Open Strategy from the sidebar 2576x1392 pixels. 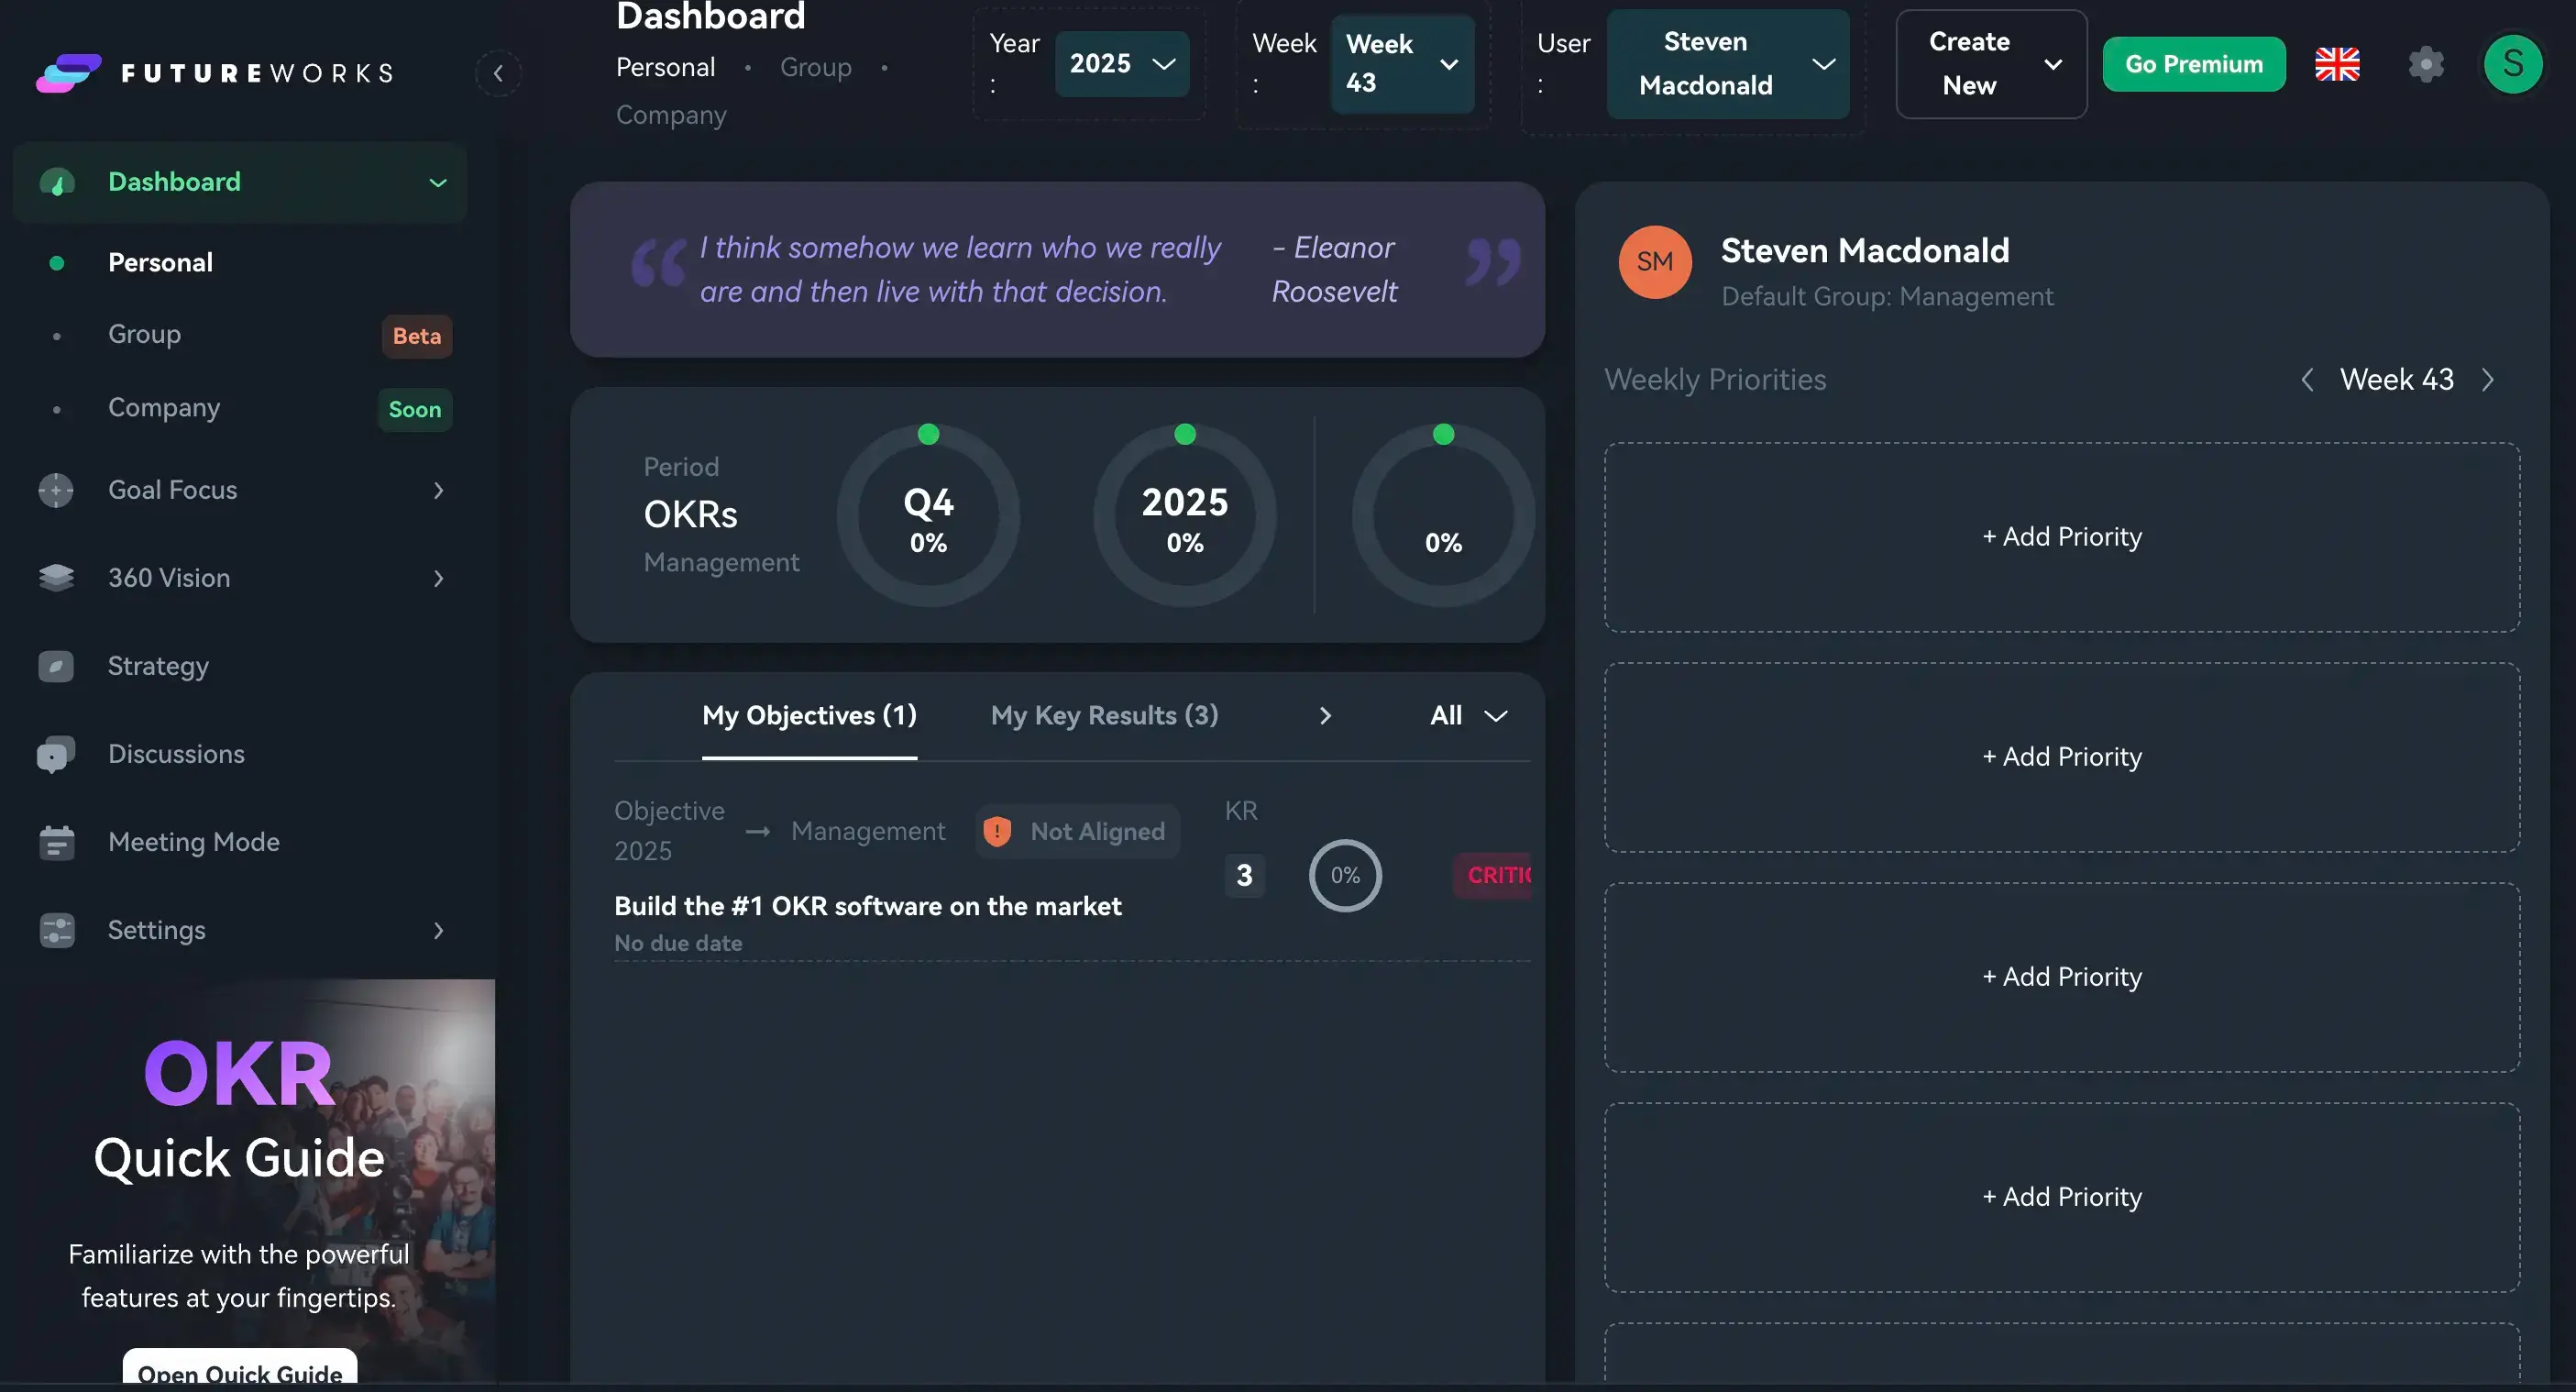click(x=158, y=666)
